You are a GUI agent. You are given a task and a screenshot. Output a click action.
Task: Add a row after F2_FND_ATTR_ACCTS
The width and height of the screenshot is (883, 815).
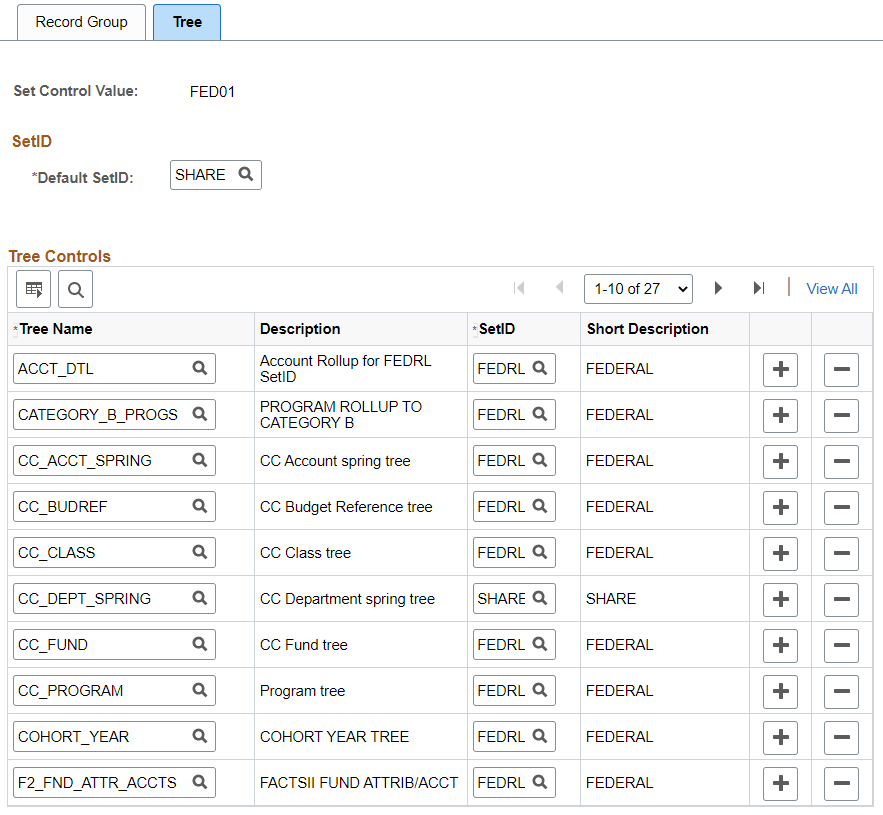tap(781, 783)
